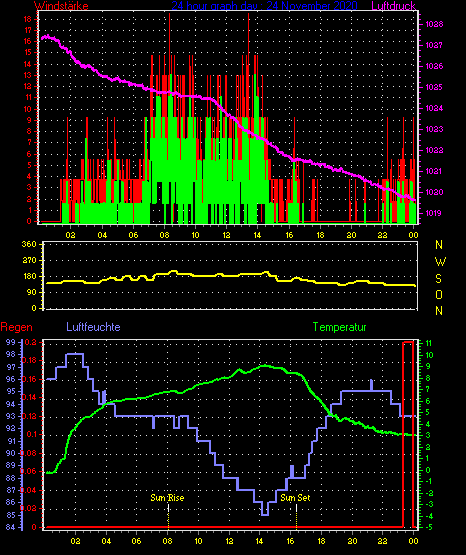This screenshot has width=466, height=555.
Task: Click the S compass letter
Action: click(x=438, y=279)
